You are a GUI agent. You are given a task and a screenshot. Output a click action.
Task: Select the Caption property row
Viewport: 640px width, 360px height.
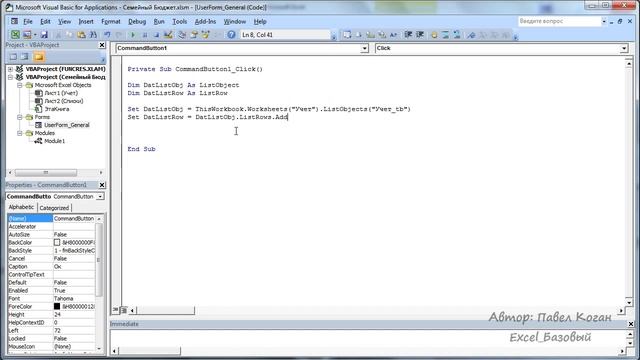[51, 267]
